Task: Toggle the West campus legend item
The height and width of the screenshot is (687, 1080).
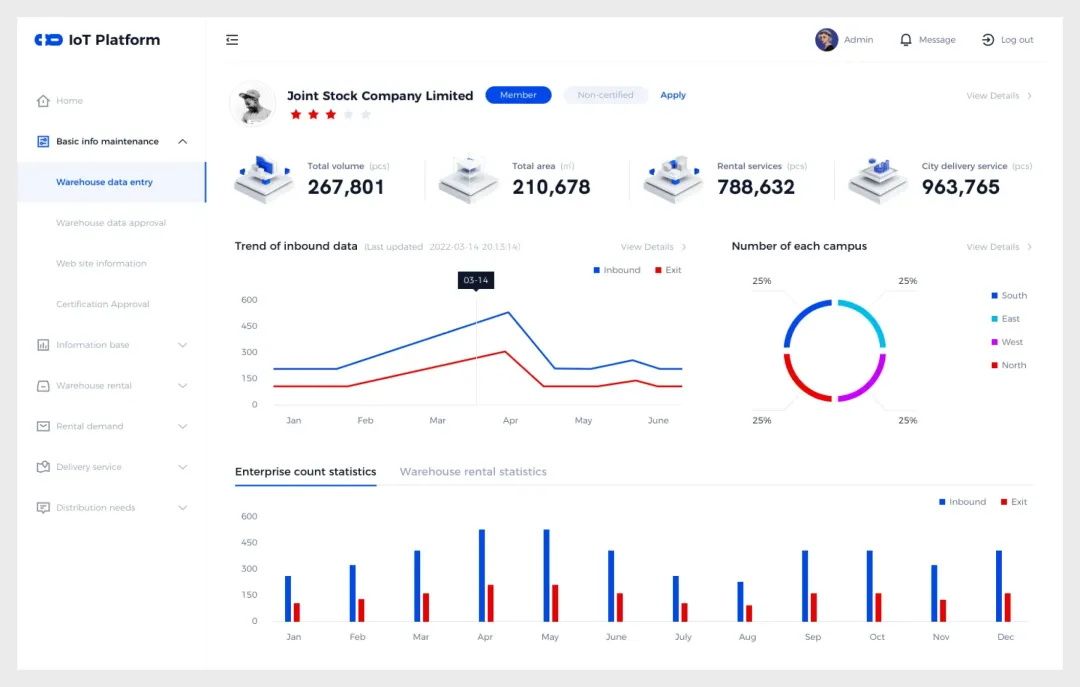Action: point(1007,342)
